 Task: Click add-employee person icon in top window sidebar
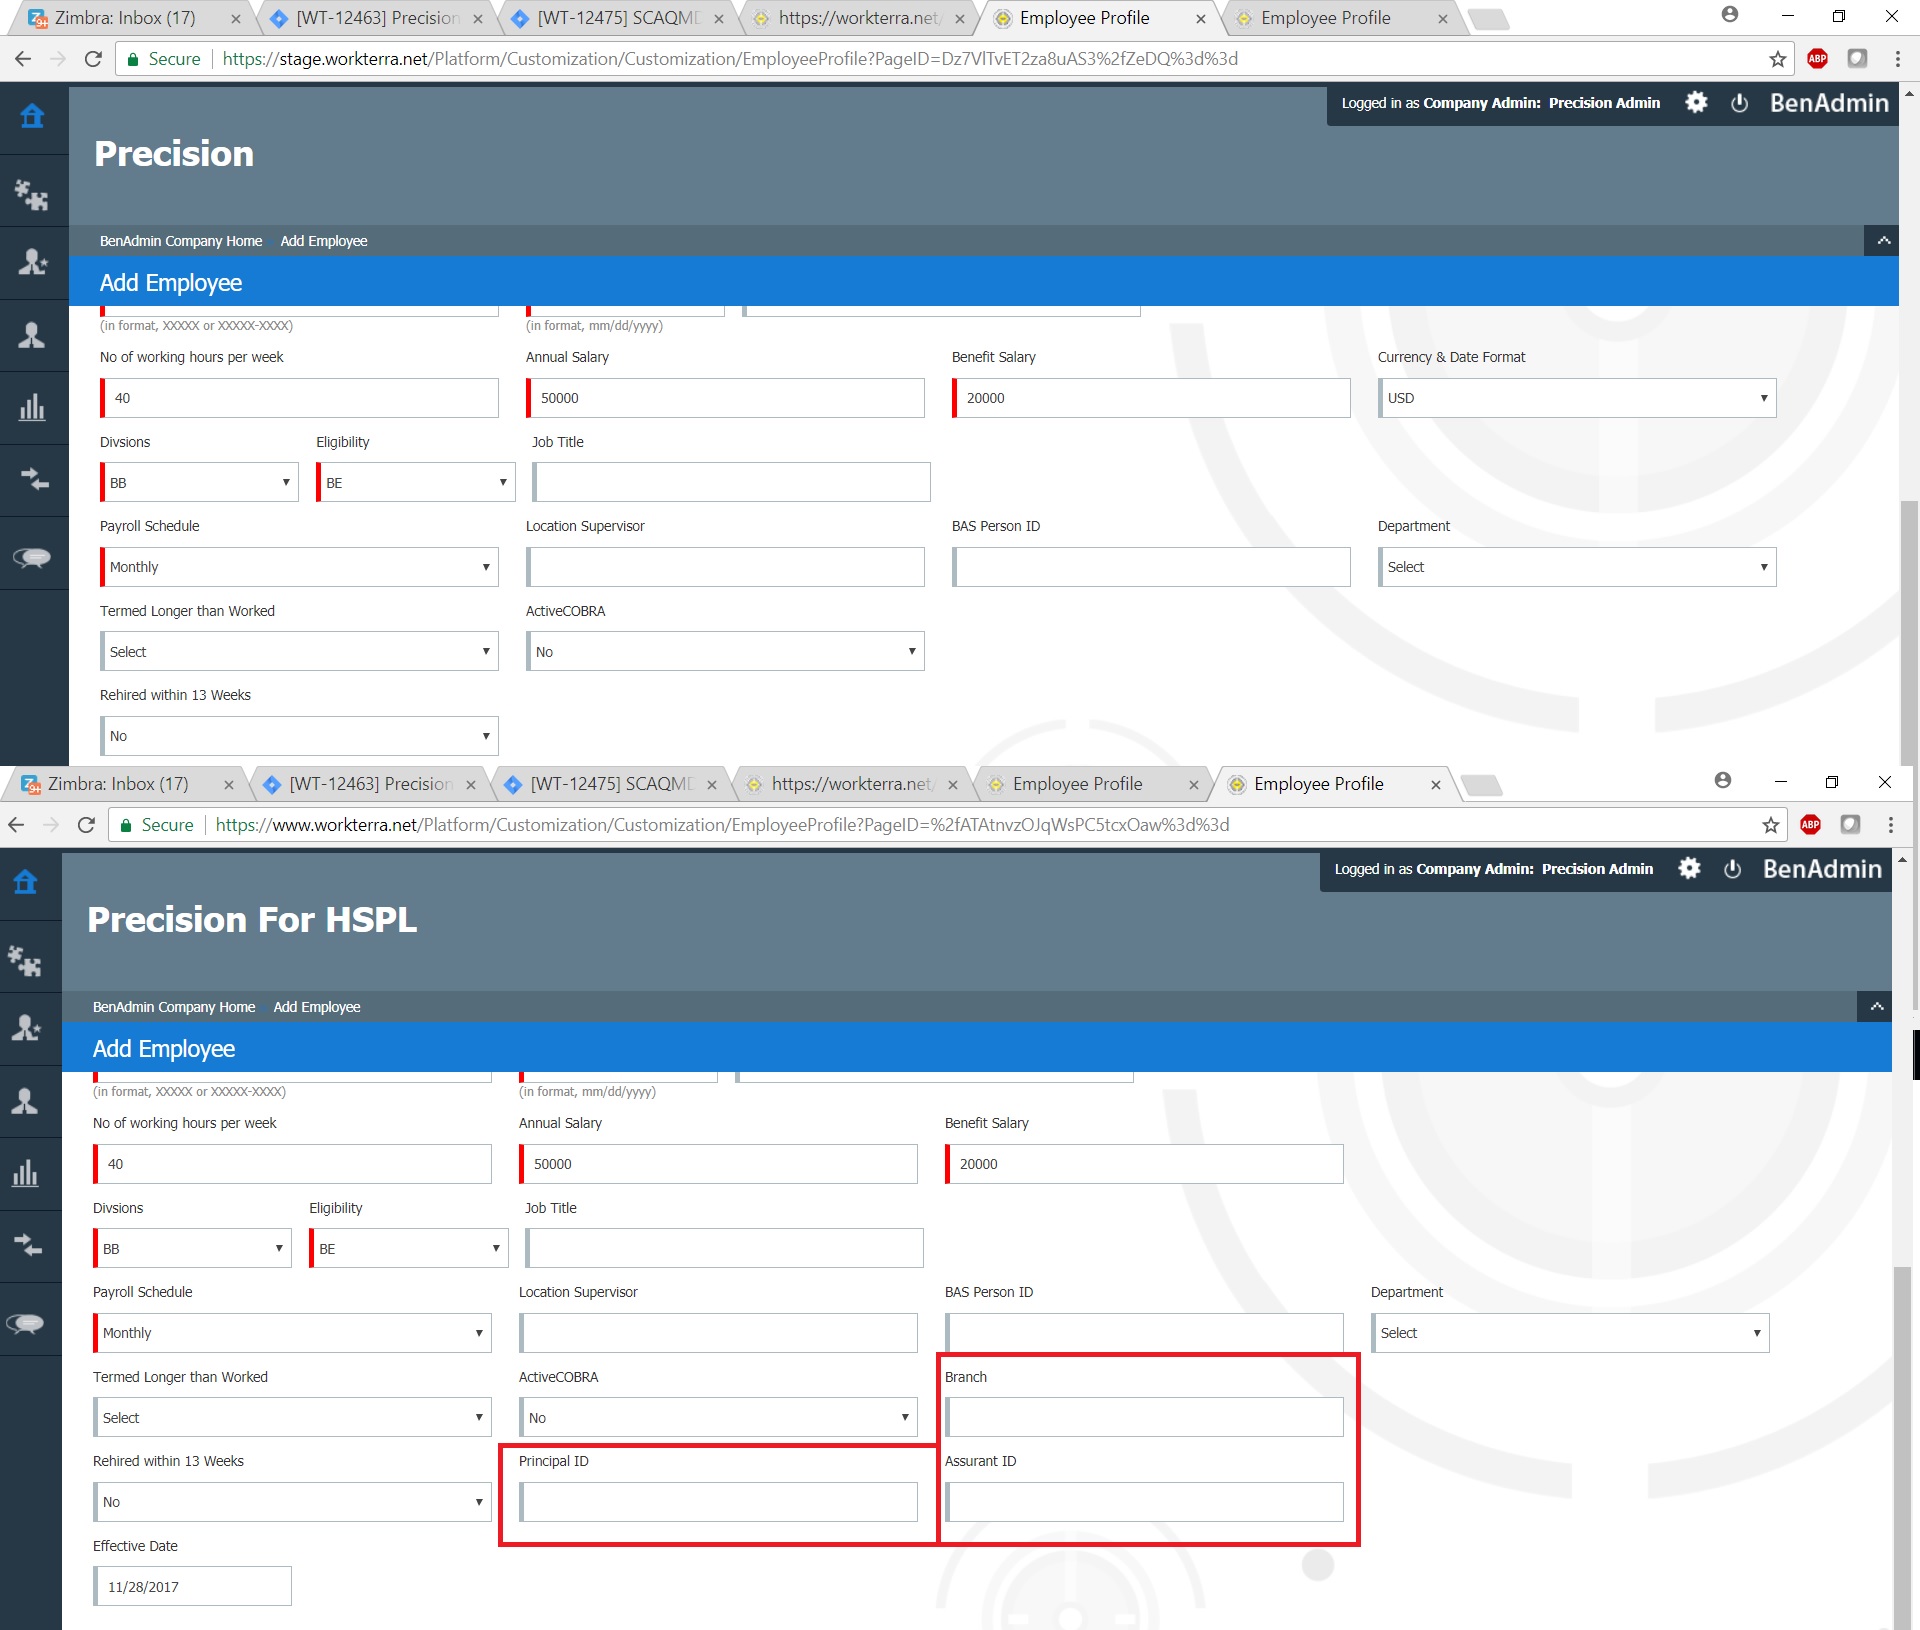pyautogui.click(x=32, y=263)
